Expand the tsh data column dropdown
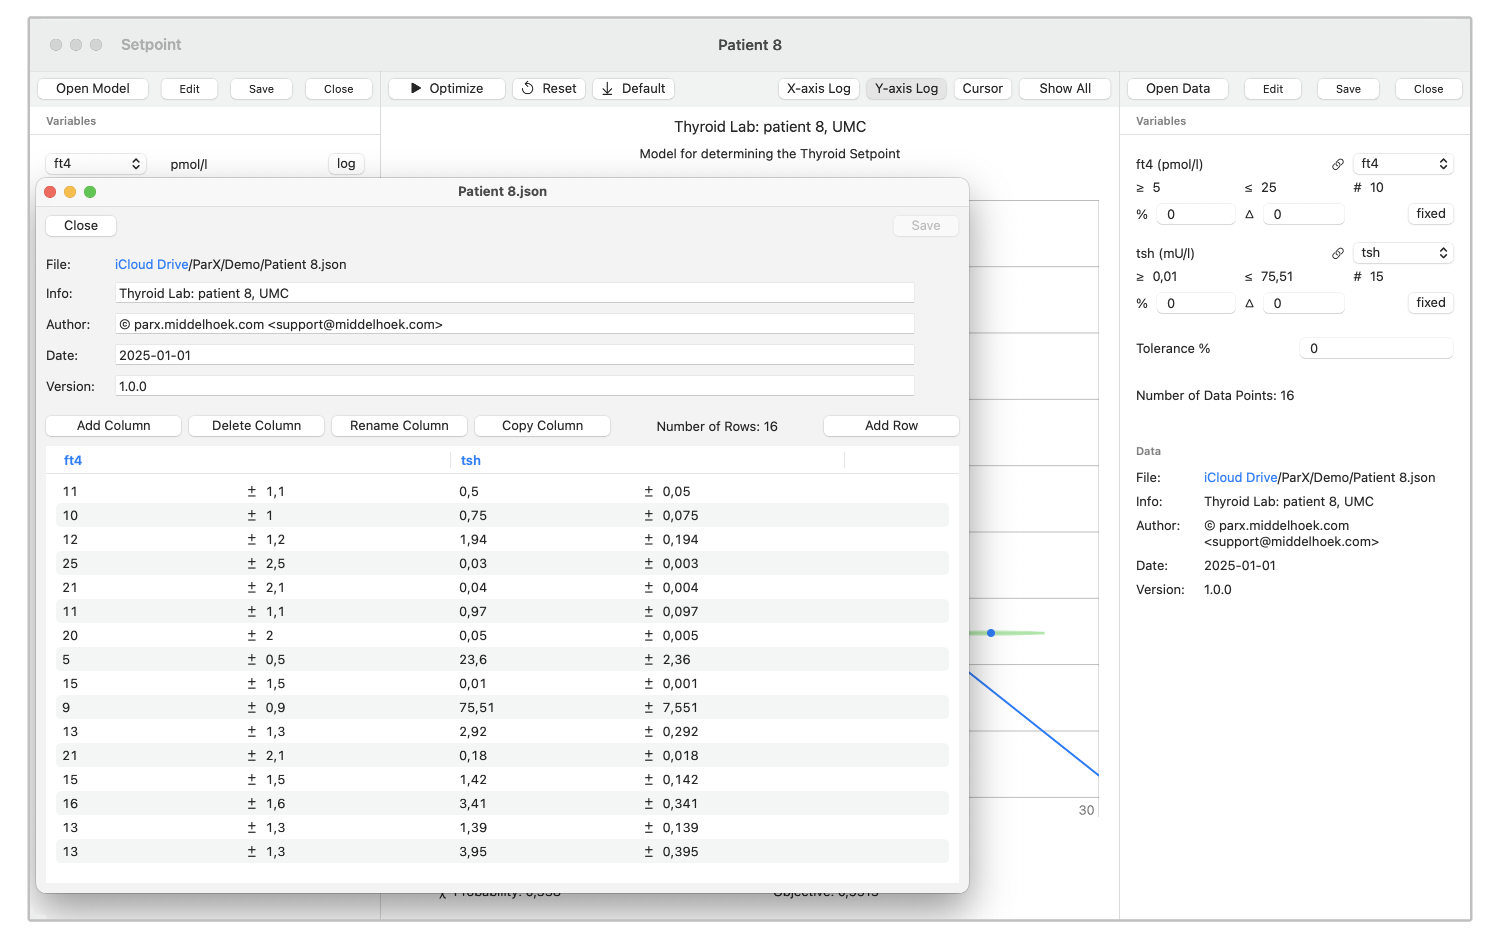The height and width of the screenshot is (938, 1500). [1403, 253]
